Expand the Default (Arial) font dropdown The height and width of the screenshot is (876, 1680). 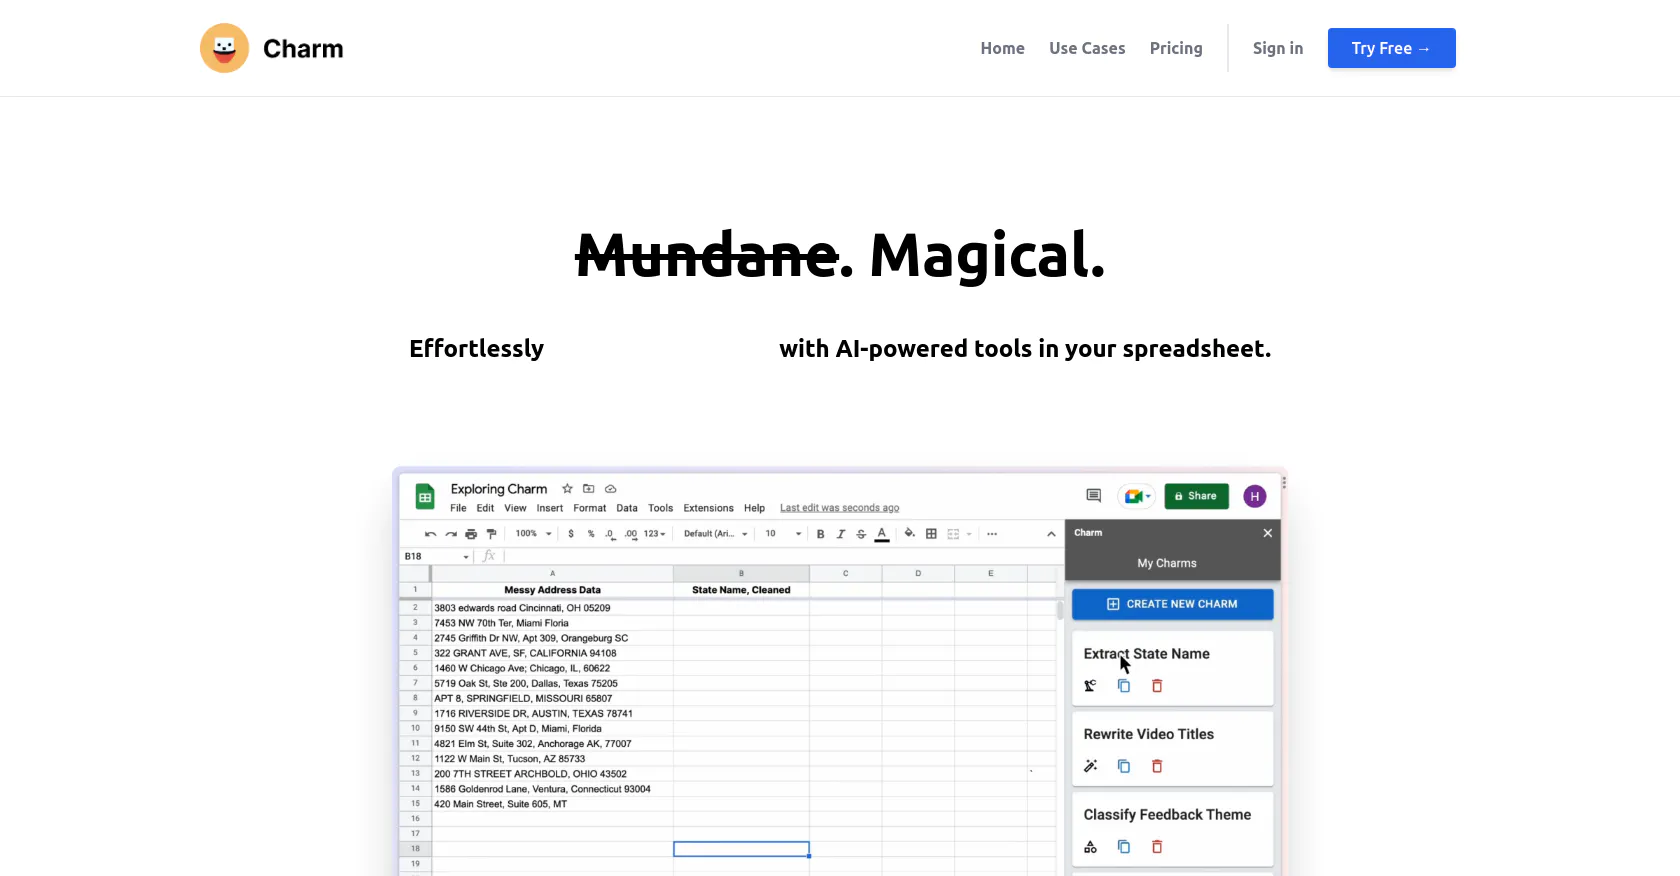(x=715, y=534)
